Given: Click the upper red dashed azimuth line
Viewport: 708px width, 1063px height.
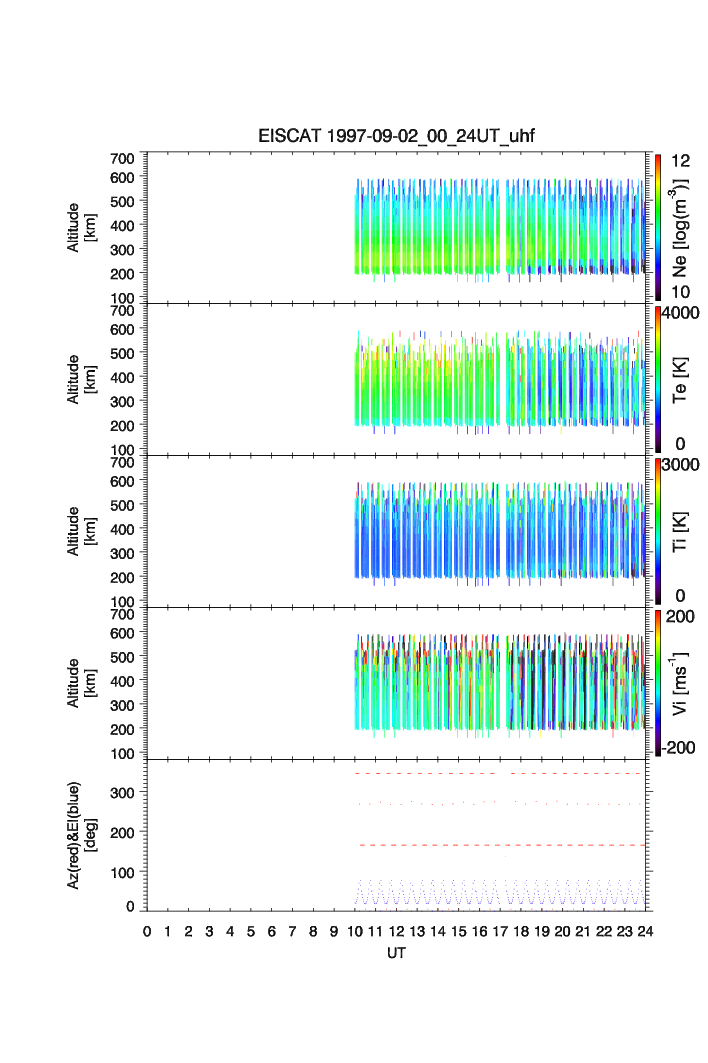Looking at the screenshot, I should (499, 774).
